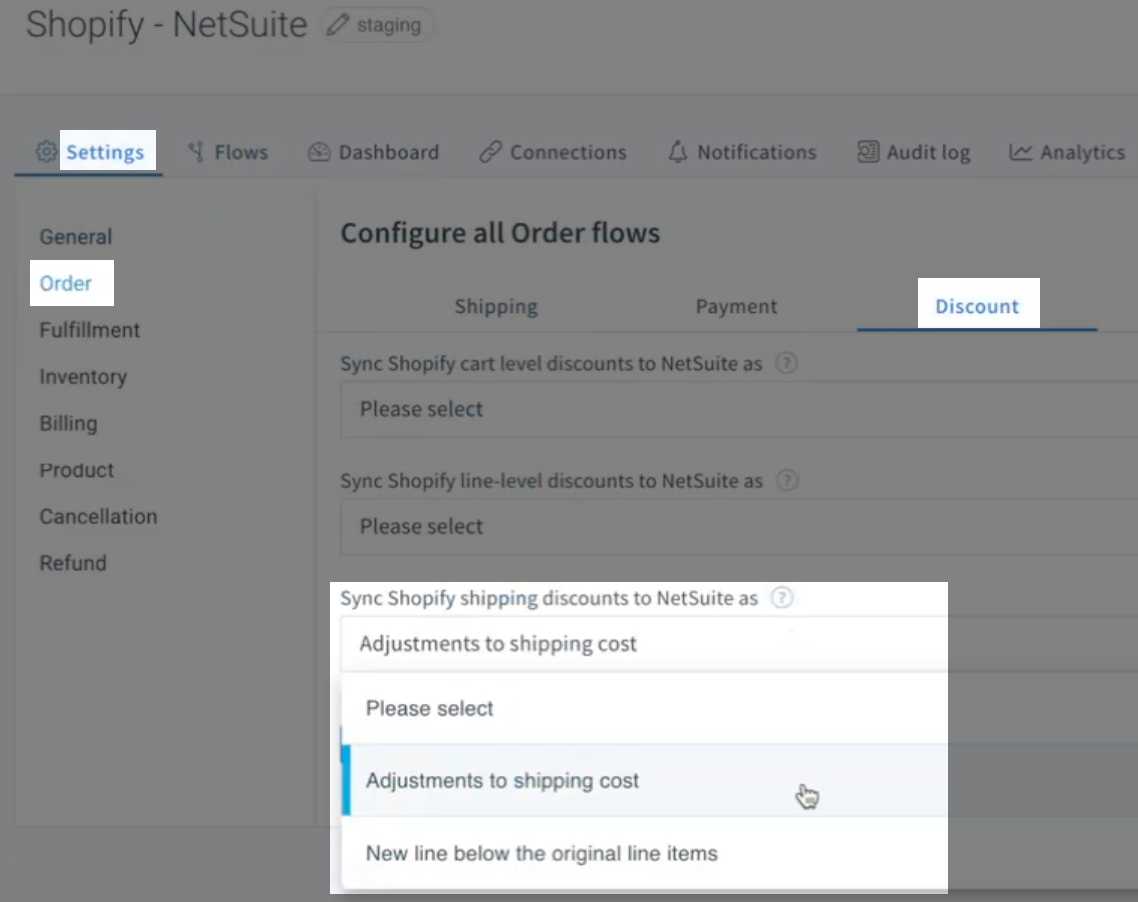Image resolution: width=1138 pixels, height=902 pixels.
Task: Open Billing settings section
Action: (x=68, y=423)
